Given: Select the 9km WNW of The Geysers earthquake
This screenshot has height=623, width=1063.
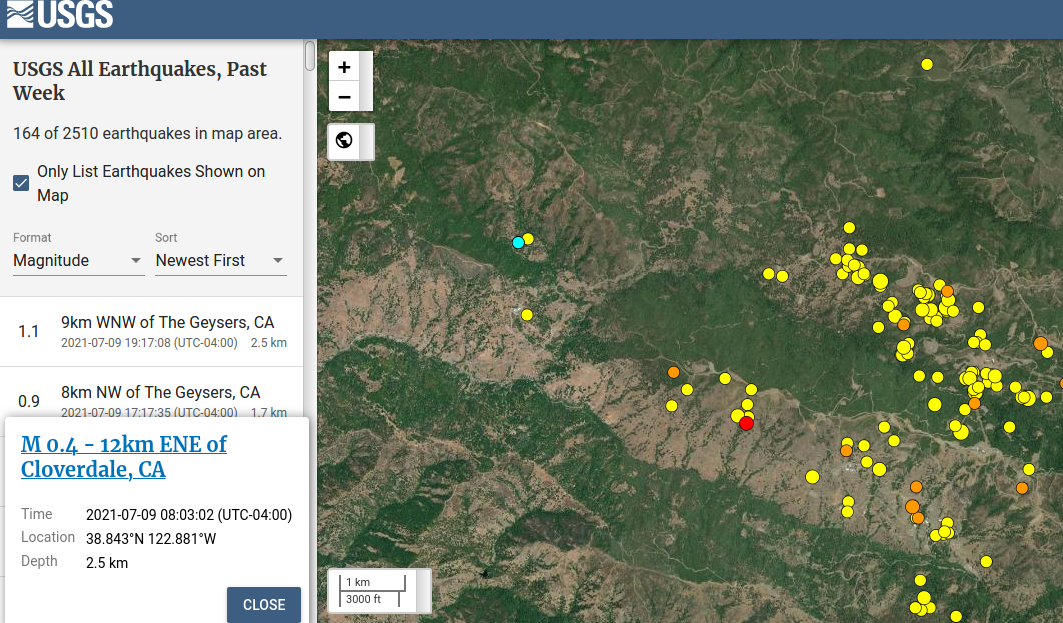Looking at the screenshot, I should click(x=151, y=331).
